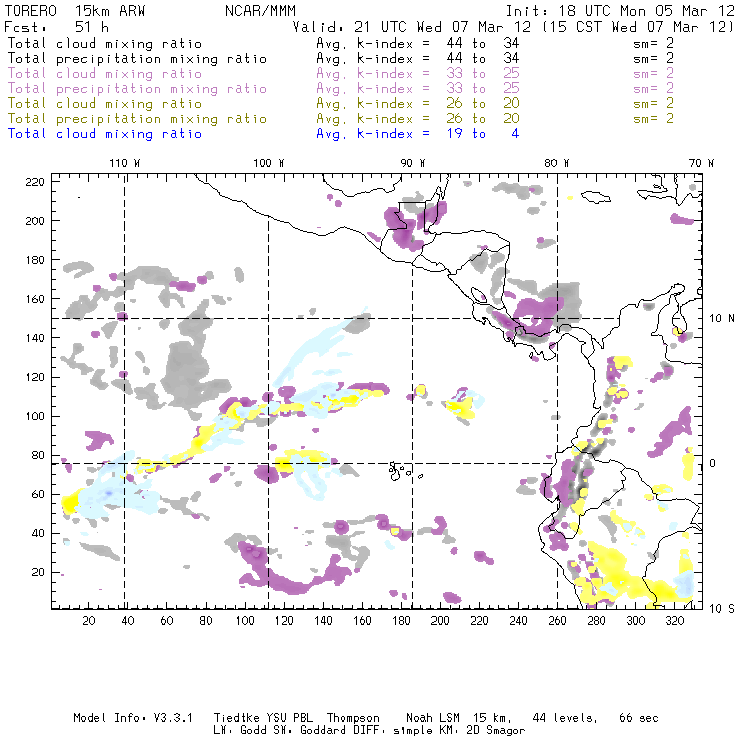Click the '260' bottom axis tick label
The width and height of the screenshot is (740, 740).
[557, 621]
